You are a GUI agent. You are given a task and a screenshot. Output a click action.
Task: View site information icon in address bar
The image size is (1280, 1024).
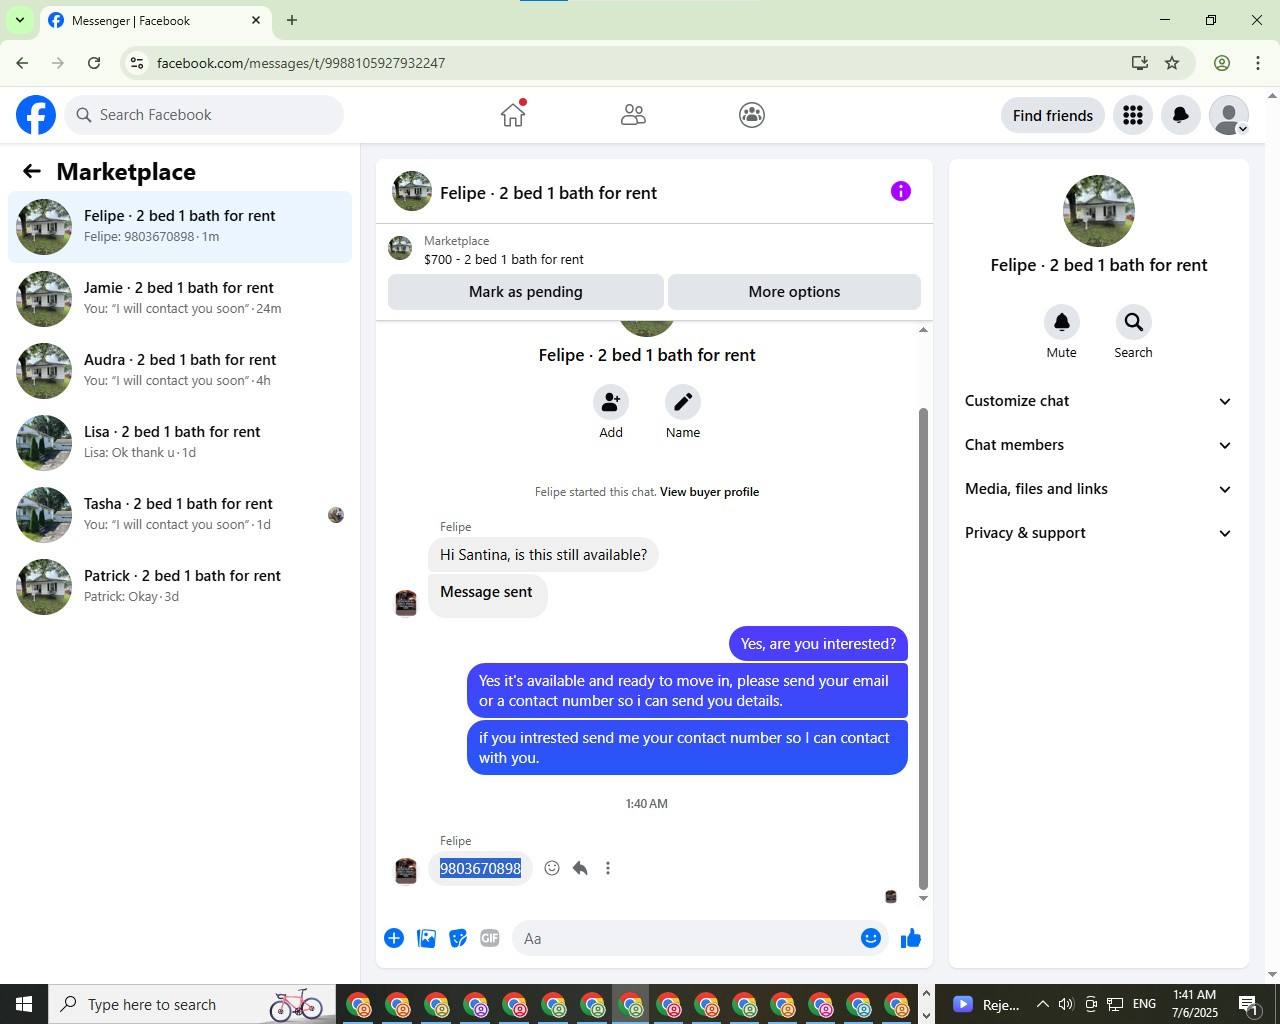tap(137, 63)
